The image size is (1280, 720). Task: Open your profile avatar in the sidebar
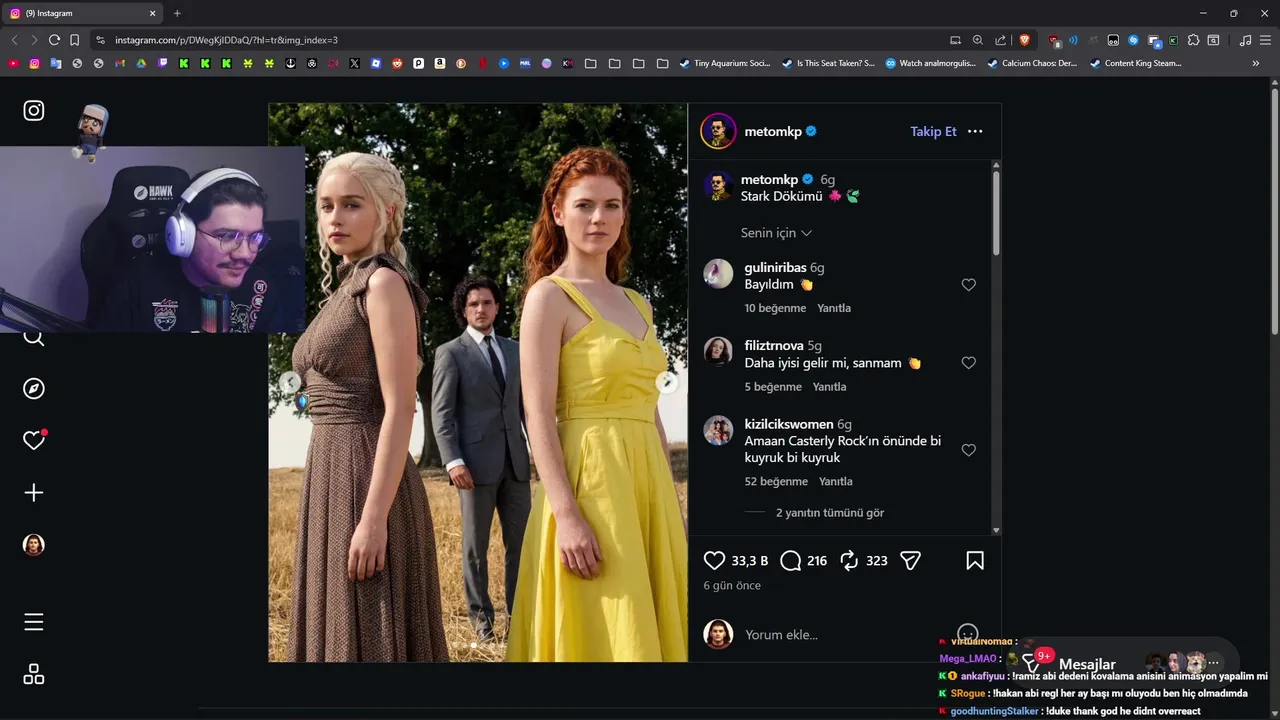pyautogui.click(x=34, y=545)
